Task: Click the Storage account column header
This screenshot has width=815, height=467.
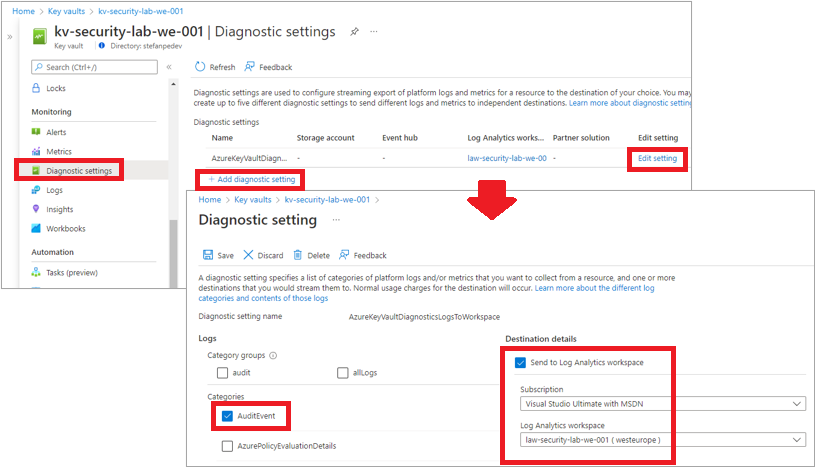Action: (325, 138)
